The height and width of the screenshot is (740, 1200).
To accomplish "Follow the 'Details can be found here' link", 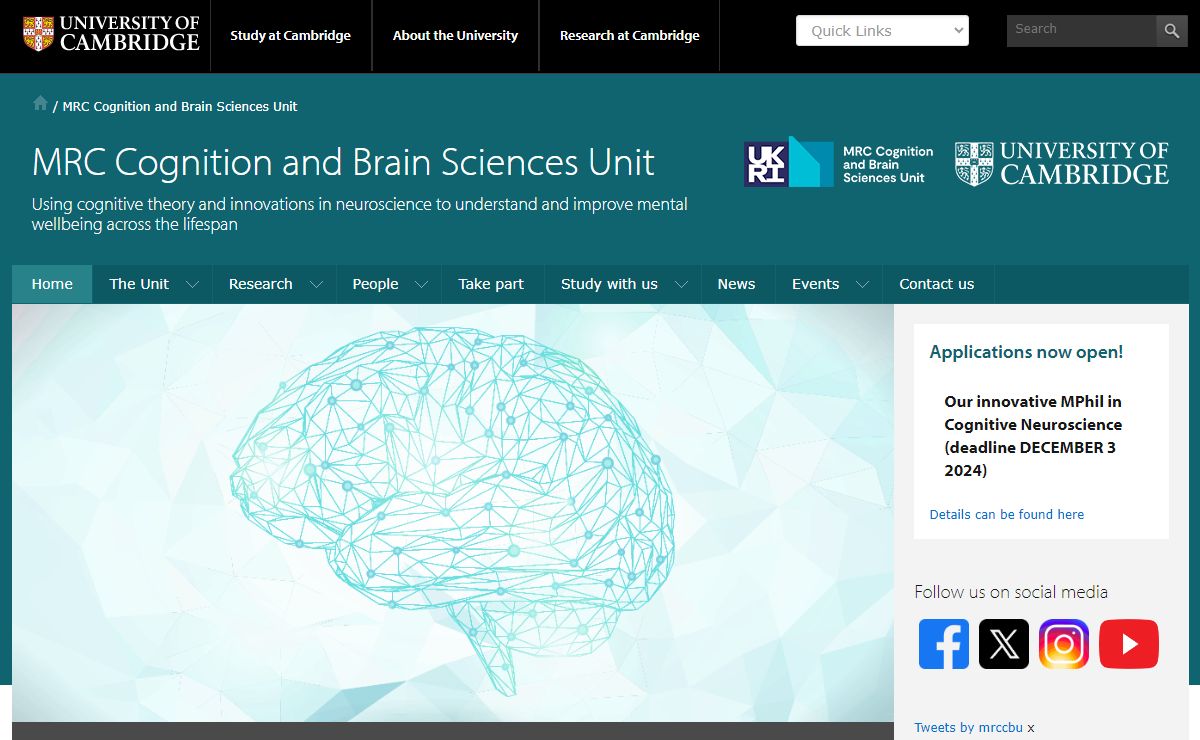I will 1007,514.
